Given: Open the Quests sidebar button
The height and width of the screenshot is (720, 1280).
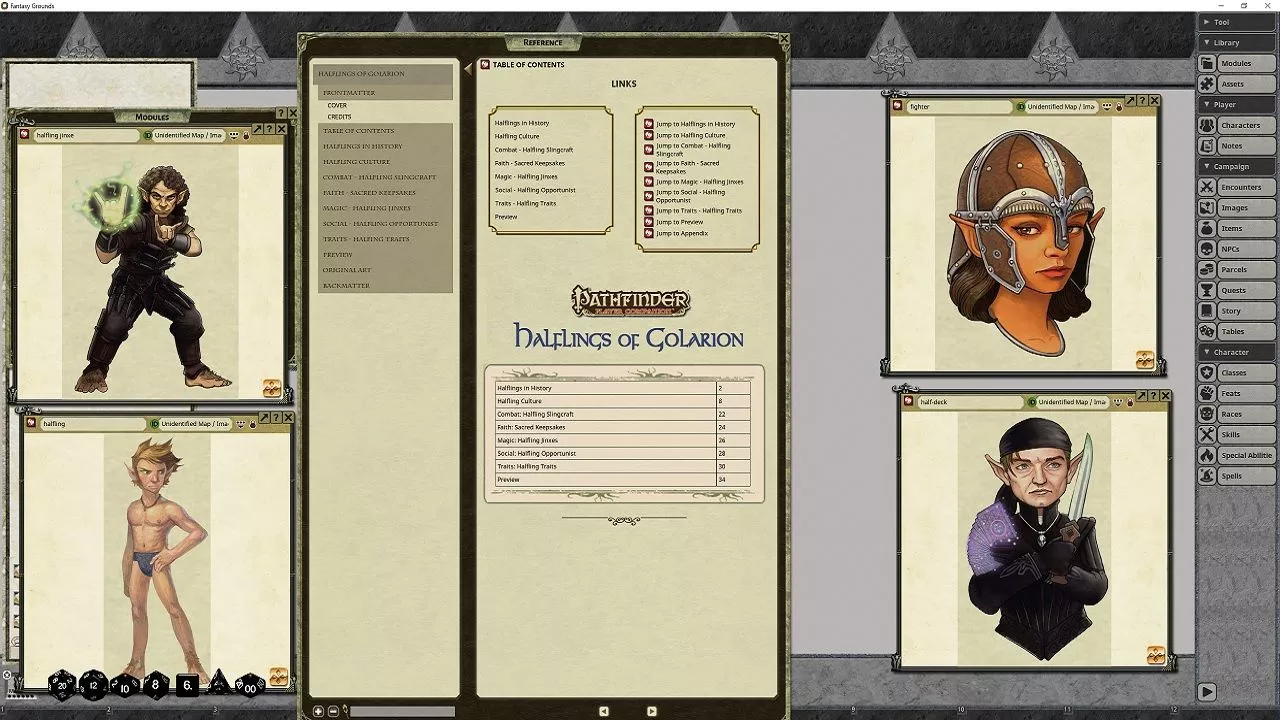Looking at the screenshot, I should click(x=1235, y=290).
